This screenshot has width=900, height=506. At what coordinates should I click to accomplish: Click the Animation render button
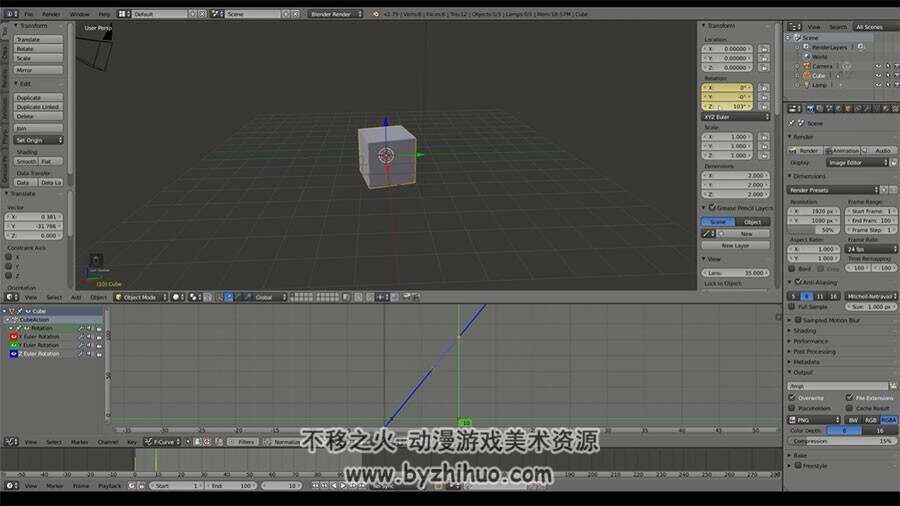(x=842, y=150)
